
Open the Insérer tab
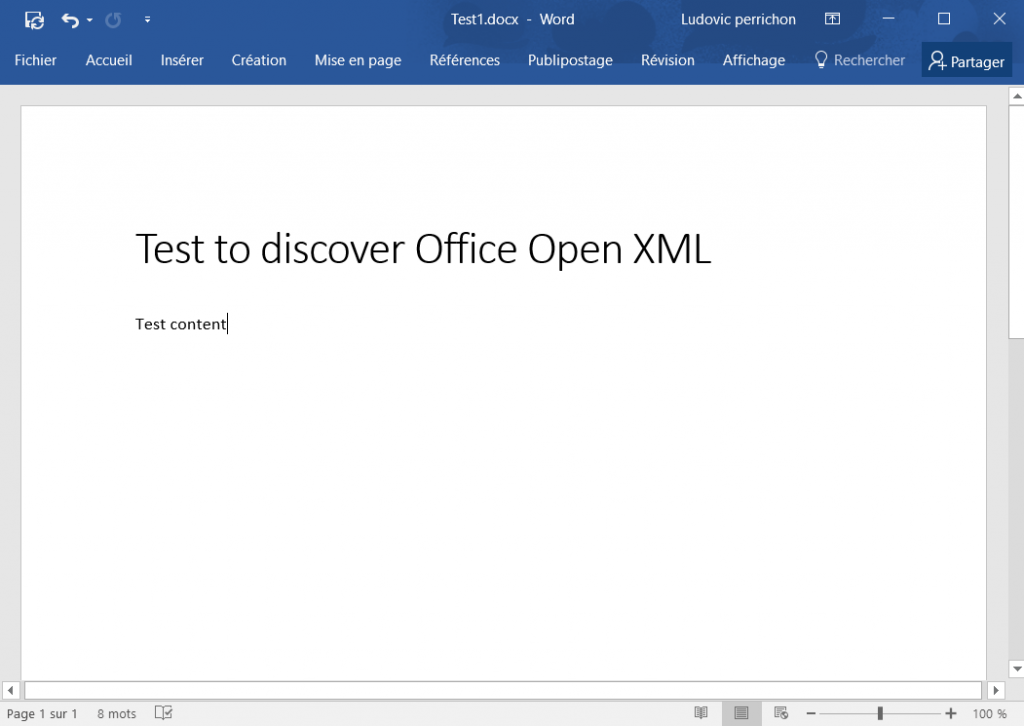click(x=182, y=60)
